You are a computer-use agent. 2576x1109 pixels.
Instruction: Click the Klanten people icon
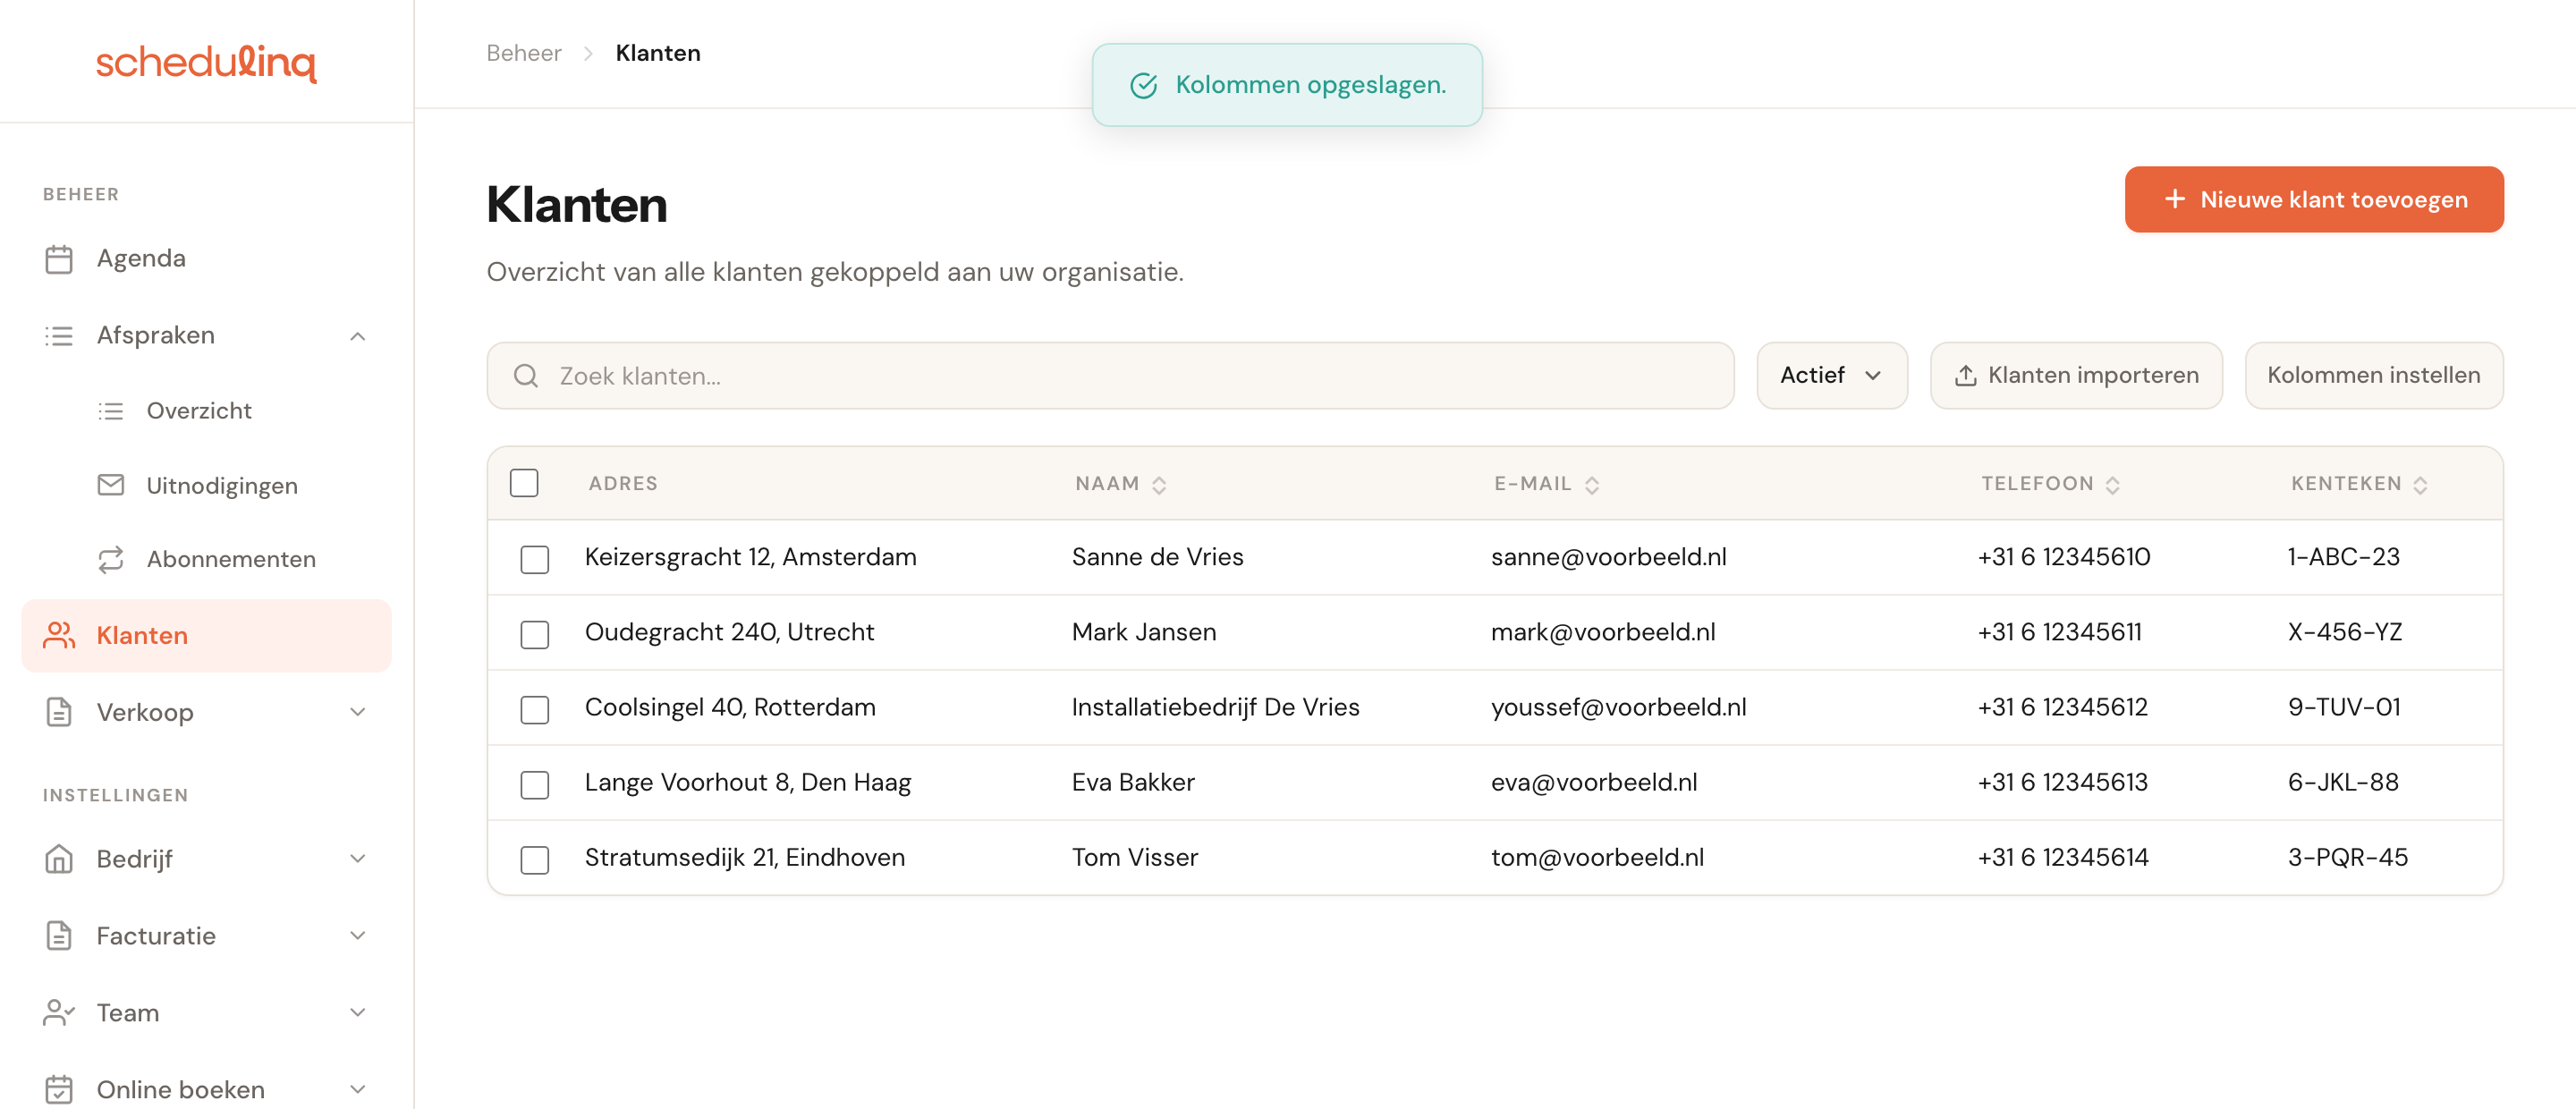(59, 635)
